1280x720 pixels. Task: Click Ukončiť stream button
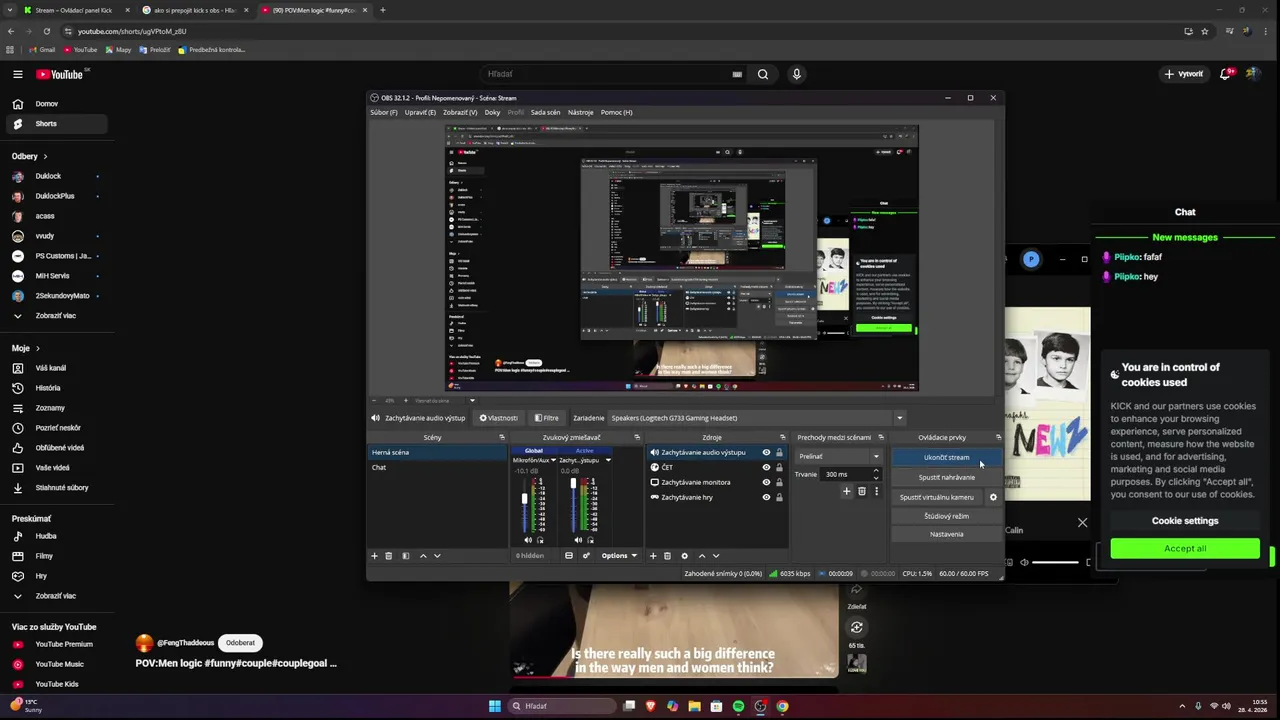tap(946, 457)
